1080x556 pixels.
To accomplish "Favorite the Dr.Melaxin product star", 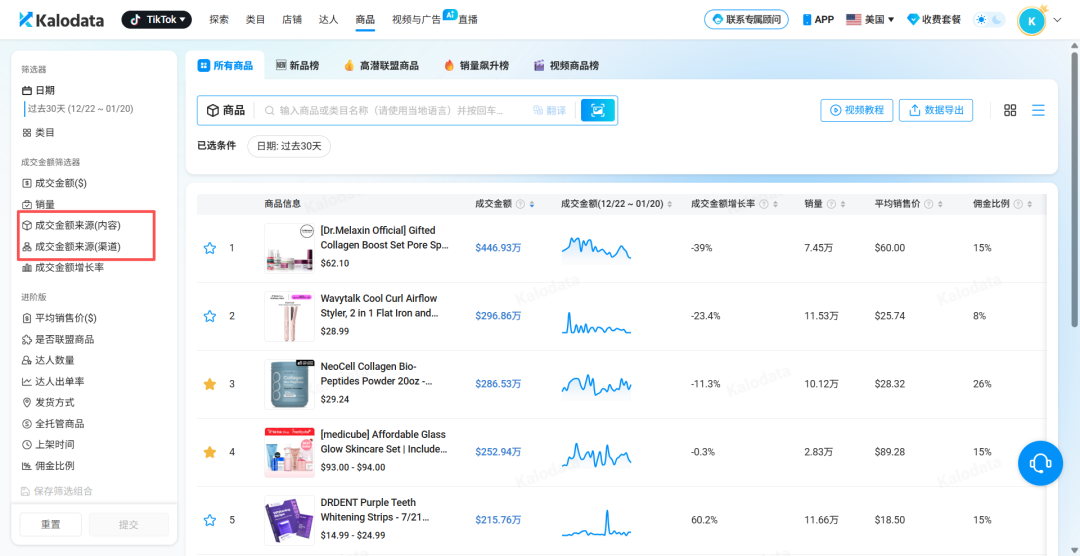I will 210,248.
